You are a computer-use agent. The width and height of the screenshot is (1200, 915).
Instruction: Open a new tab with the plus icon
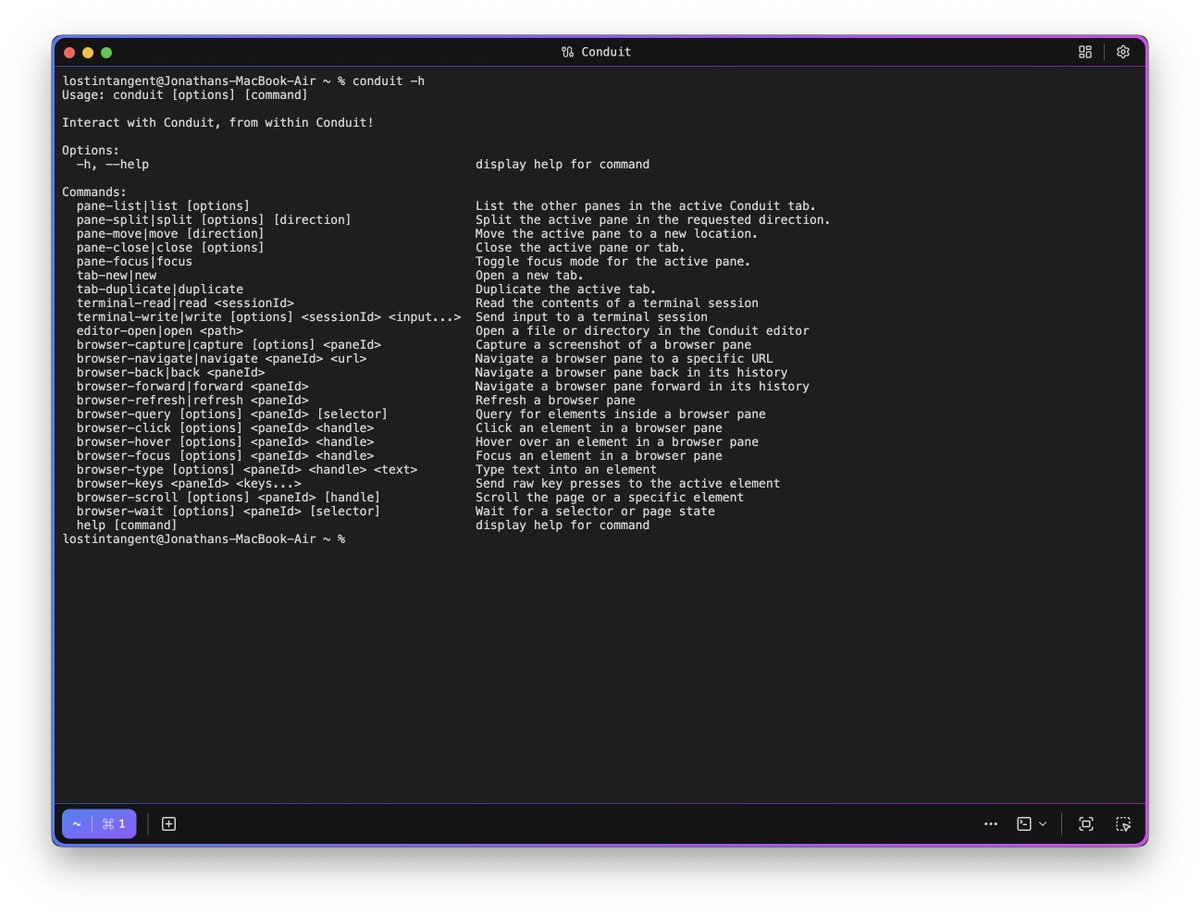point(168,823)
